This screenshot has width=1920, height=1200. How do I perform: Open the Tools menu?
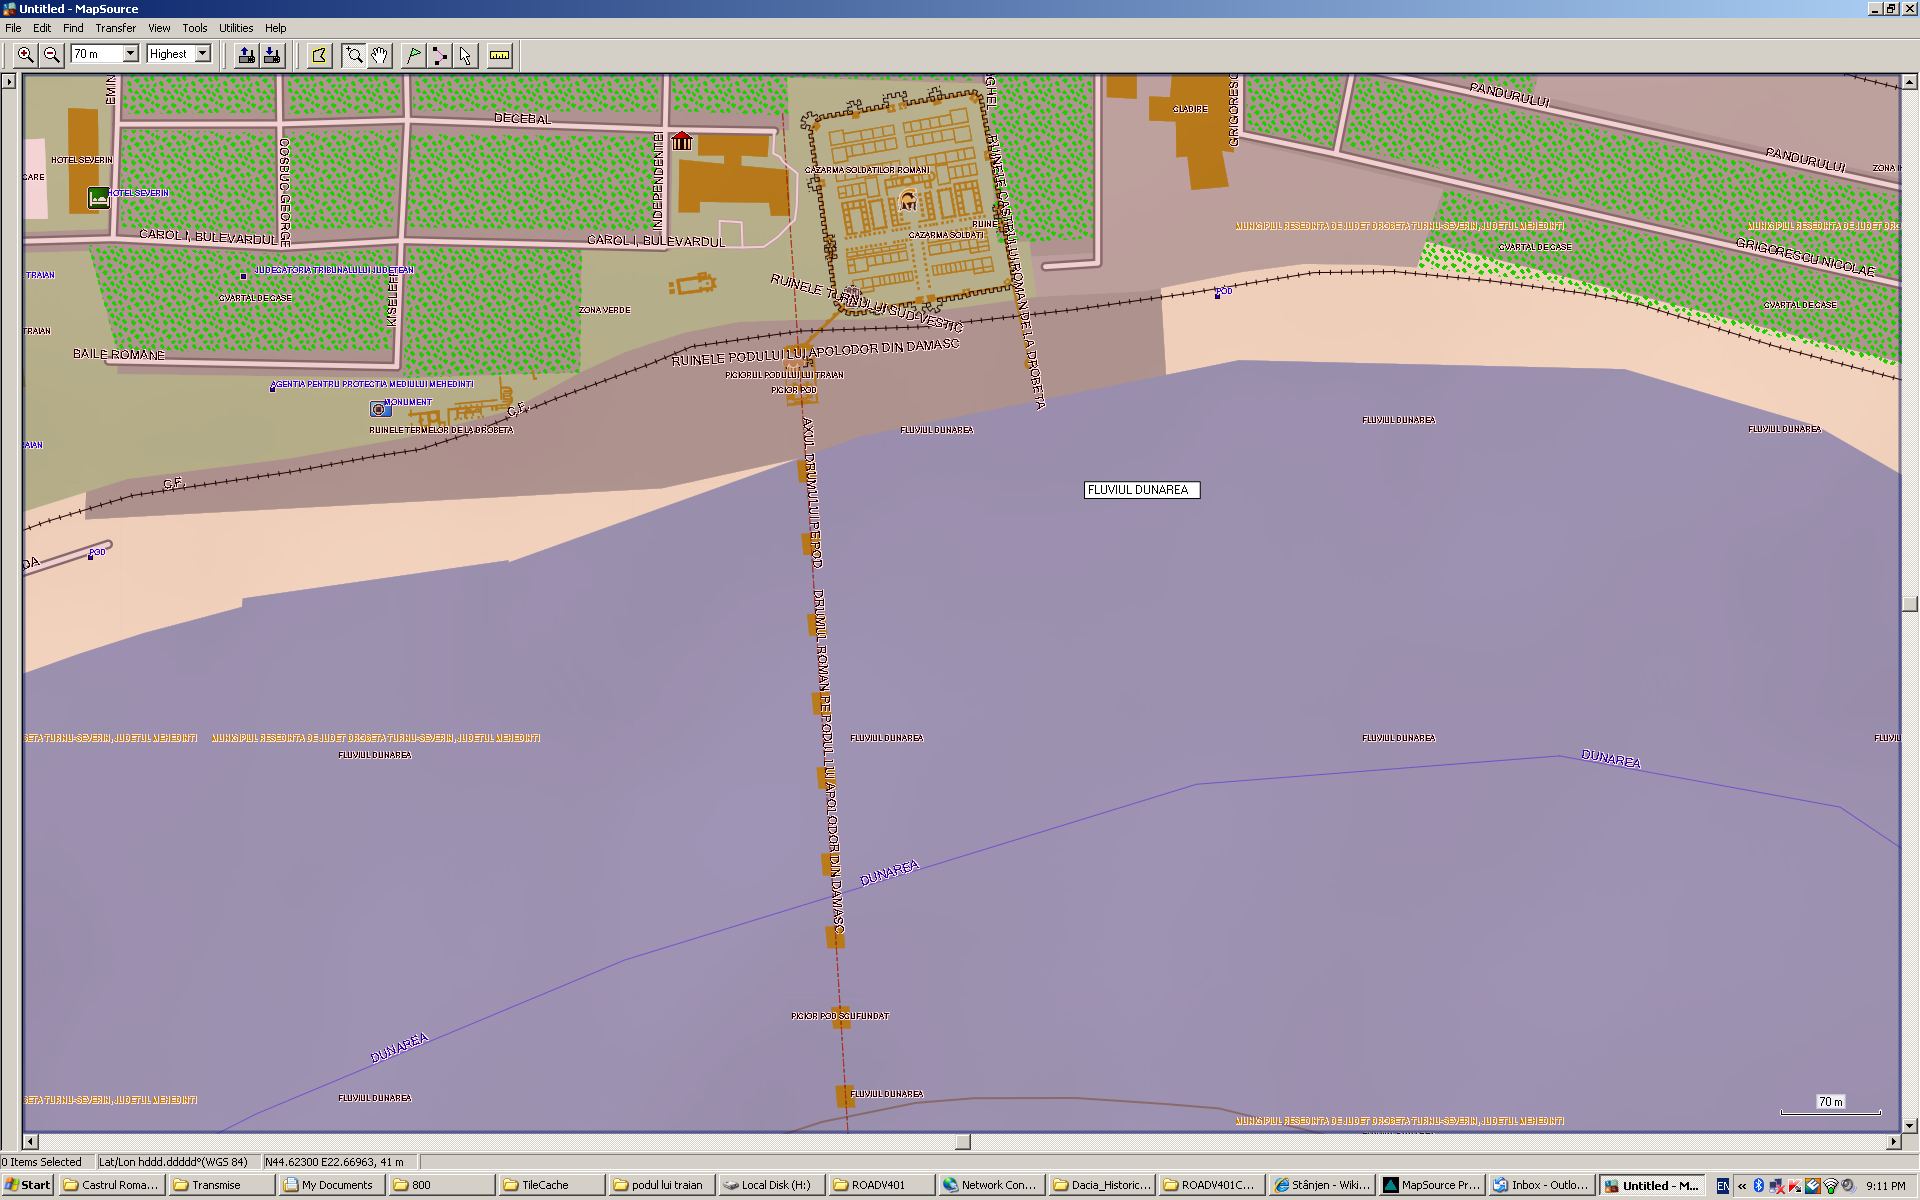(x=195, y=28)
